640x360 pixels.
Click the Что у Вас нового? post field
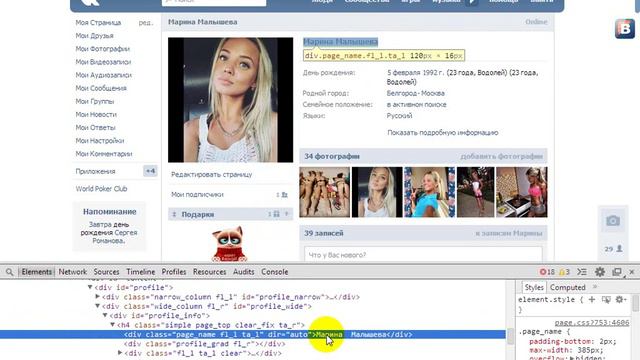click(423, 255)
